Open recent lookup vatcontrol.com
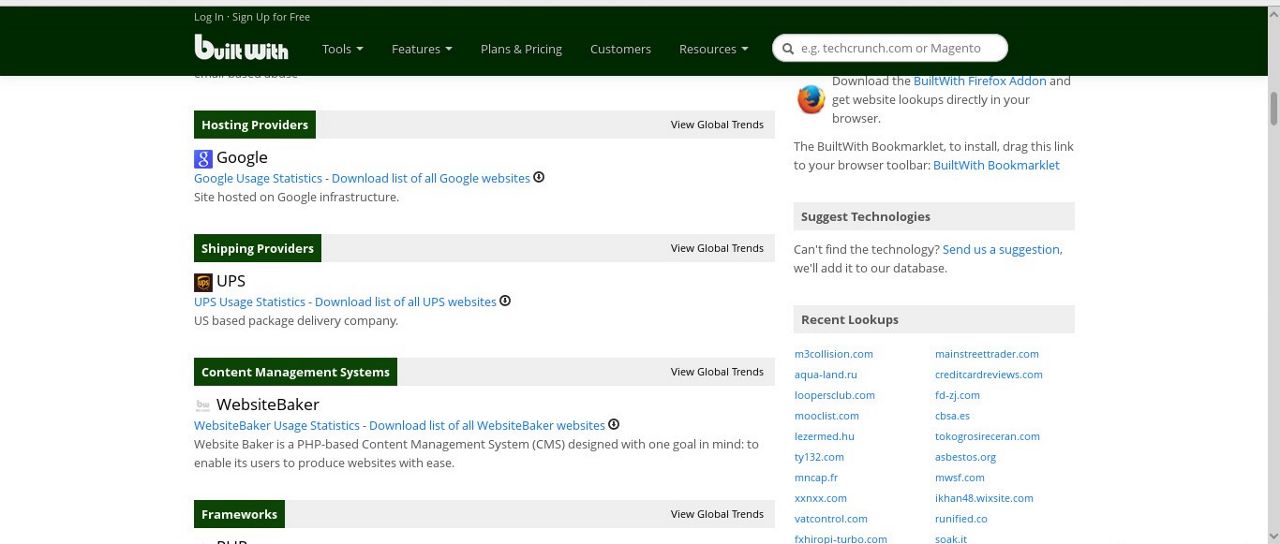 (x=831, y=519)
